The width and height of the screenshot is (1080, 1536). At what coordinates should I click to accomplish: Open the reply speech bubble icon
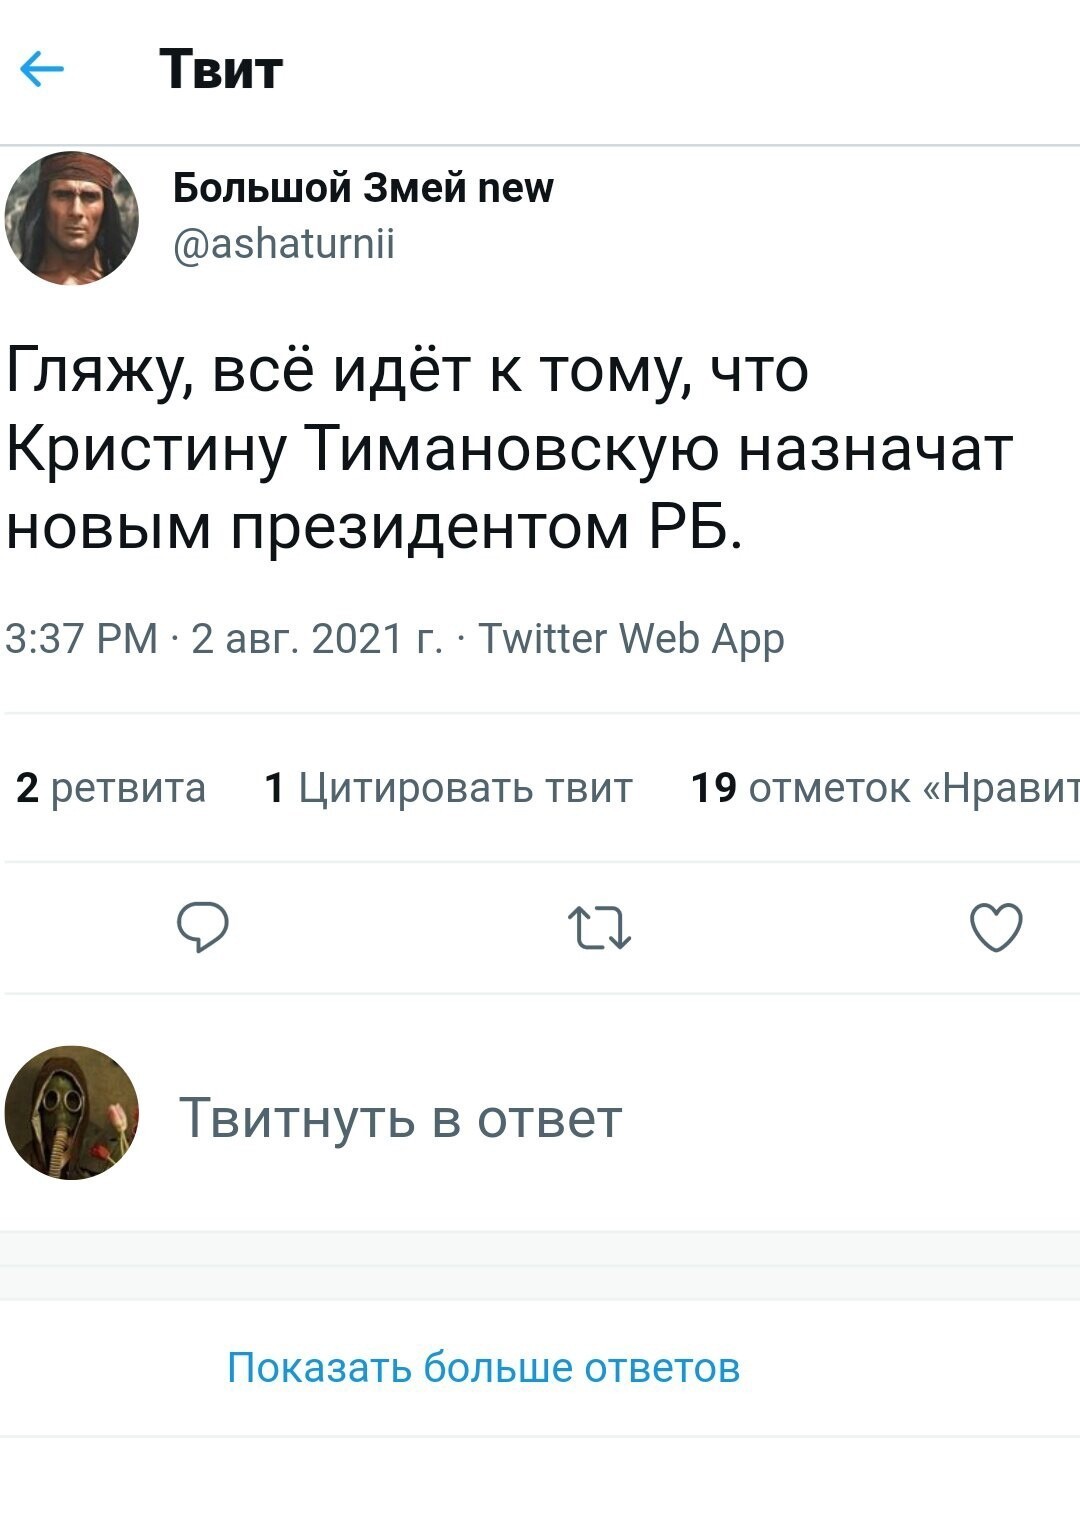coord(203,927)
